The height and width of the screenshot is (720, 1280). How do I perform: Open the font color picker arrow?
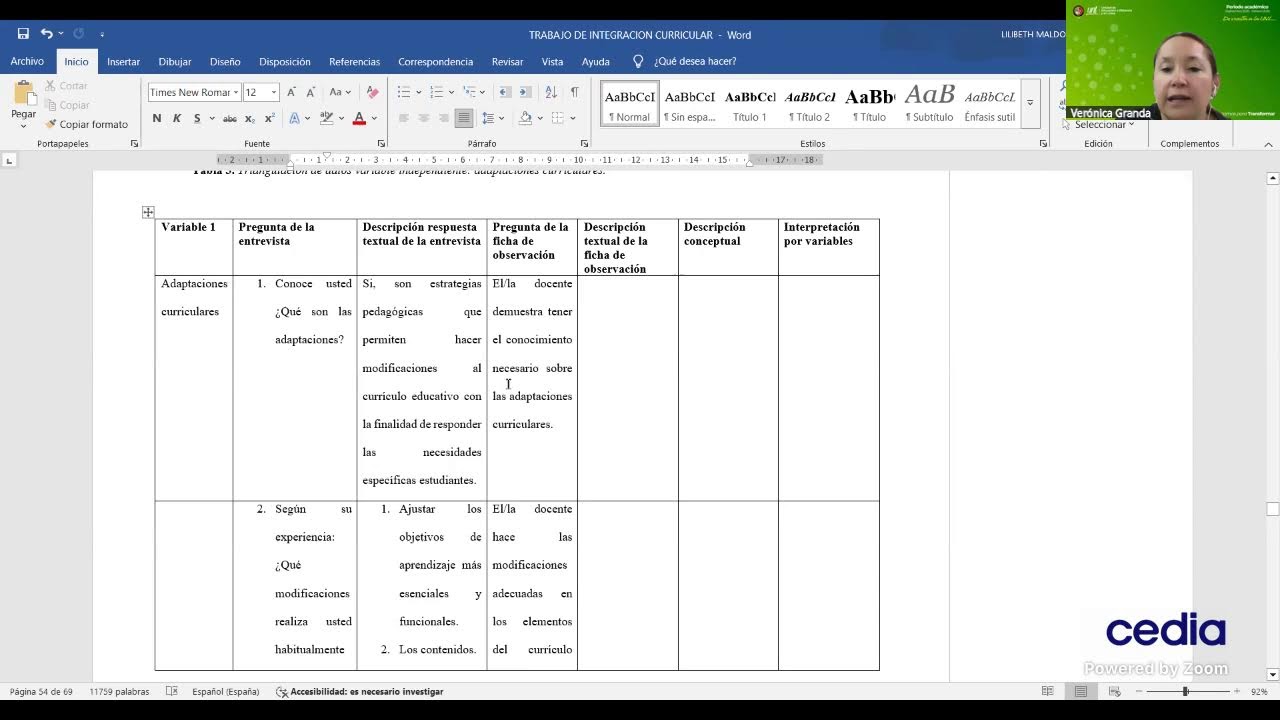click(373, 118)
